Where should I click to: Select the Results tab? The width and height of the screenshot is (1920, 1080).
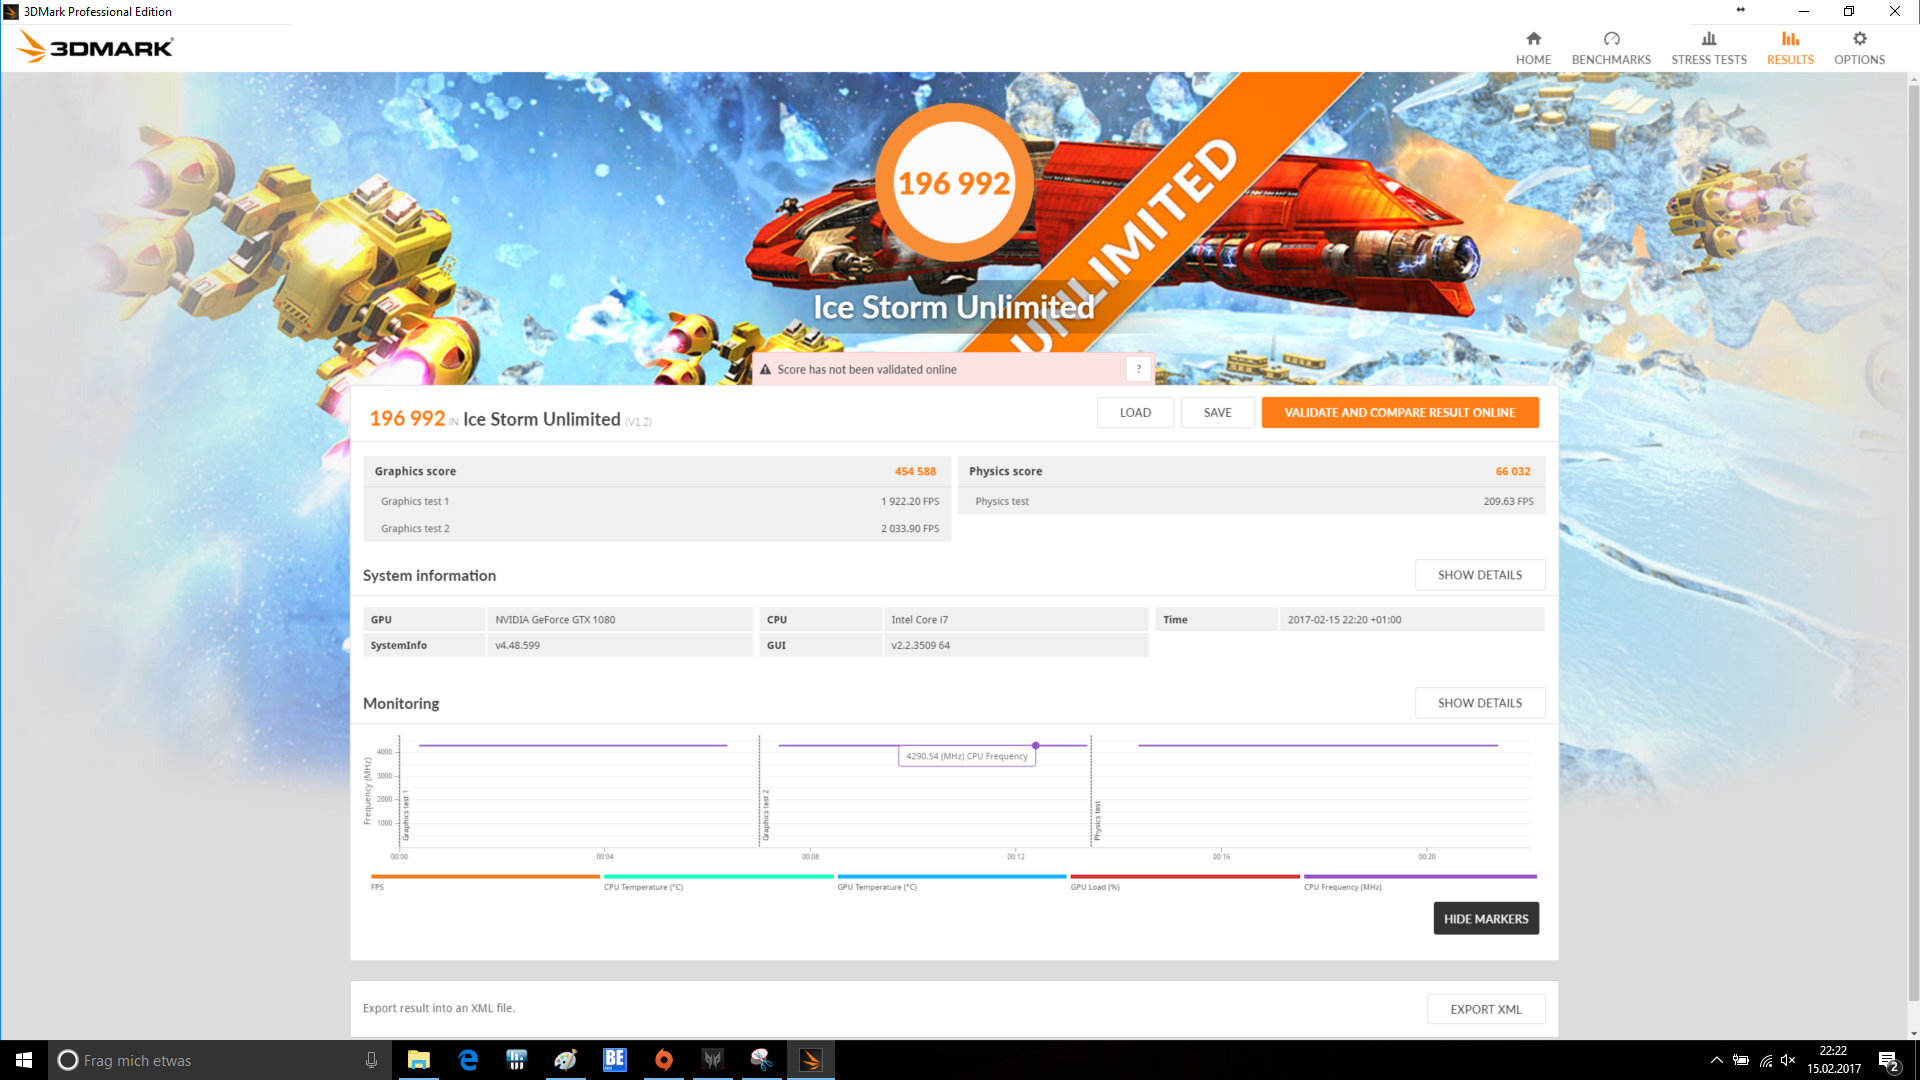[x=1789, y=47]
